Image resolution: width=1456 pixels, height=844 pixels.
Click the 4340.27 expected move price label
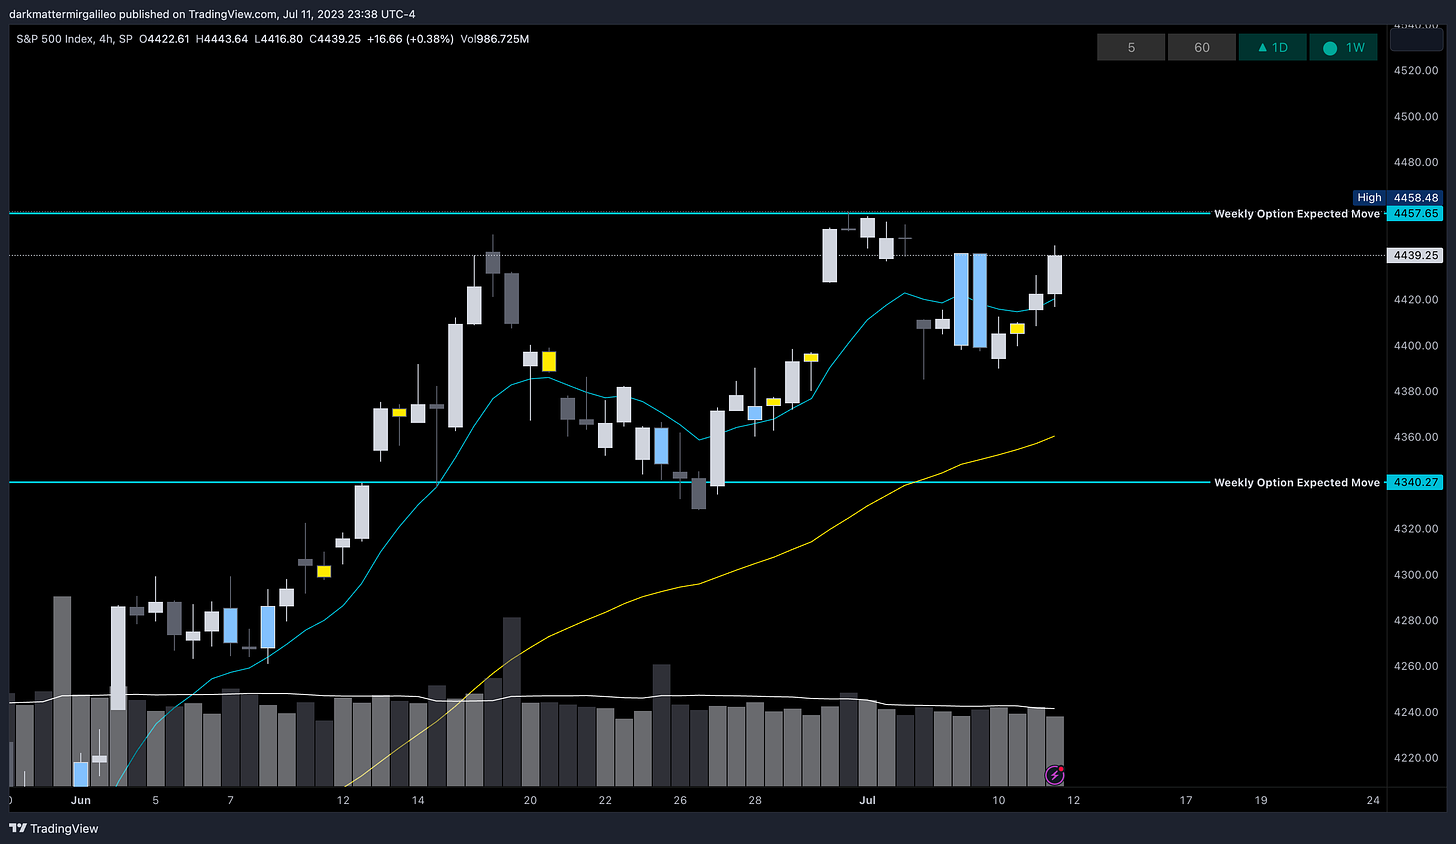[1415, 482]
